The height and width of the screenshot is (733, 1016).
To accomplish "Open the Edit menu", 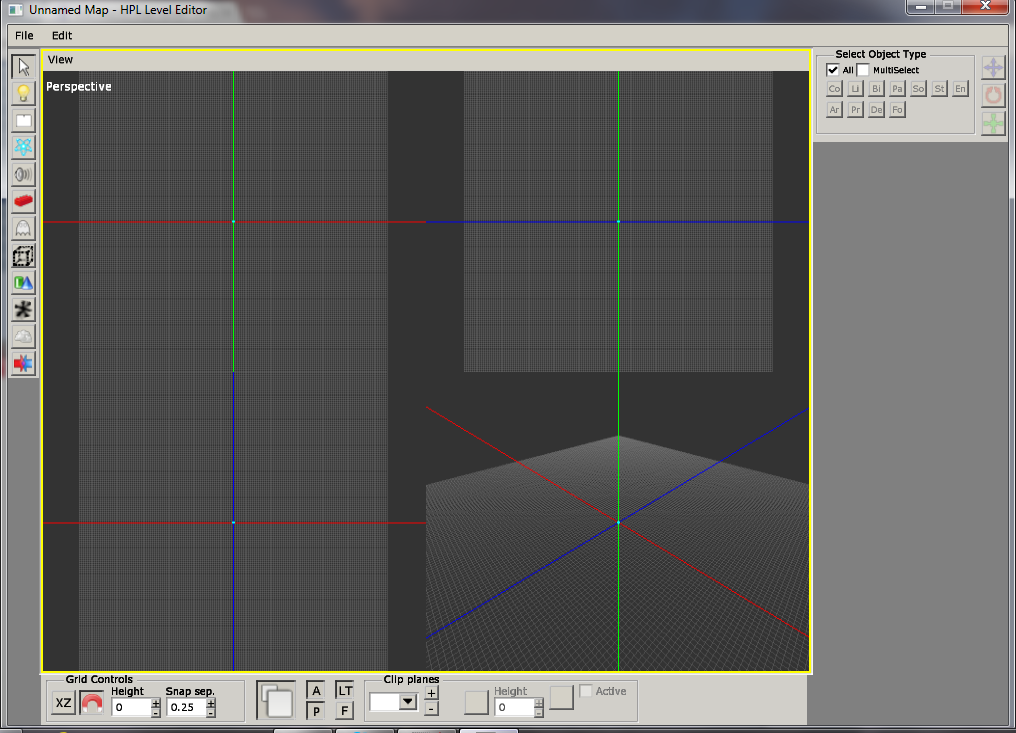I will [62, 36].
